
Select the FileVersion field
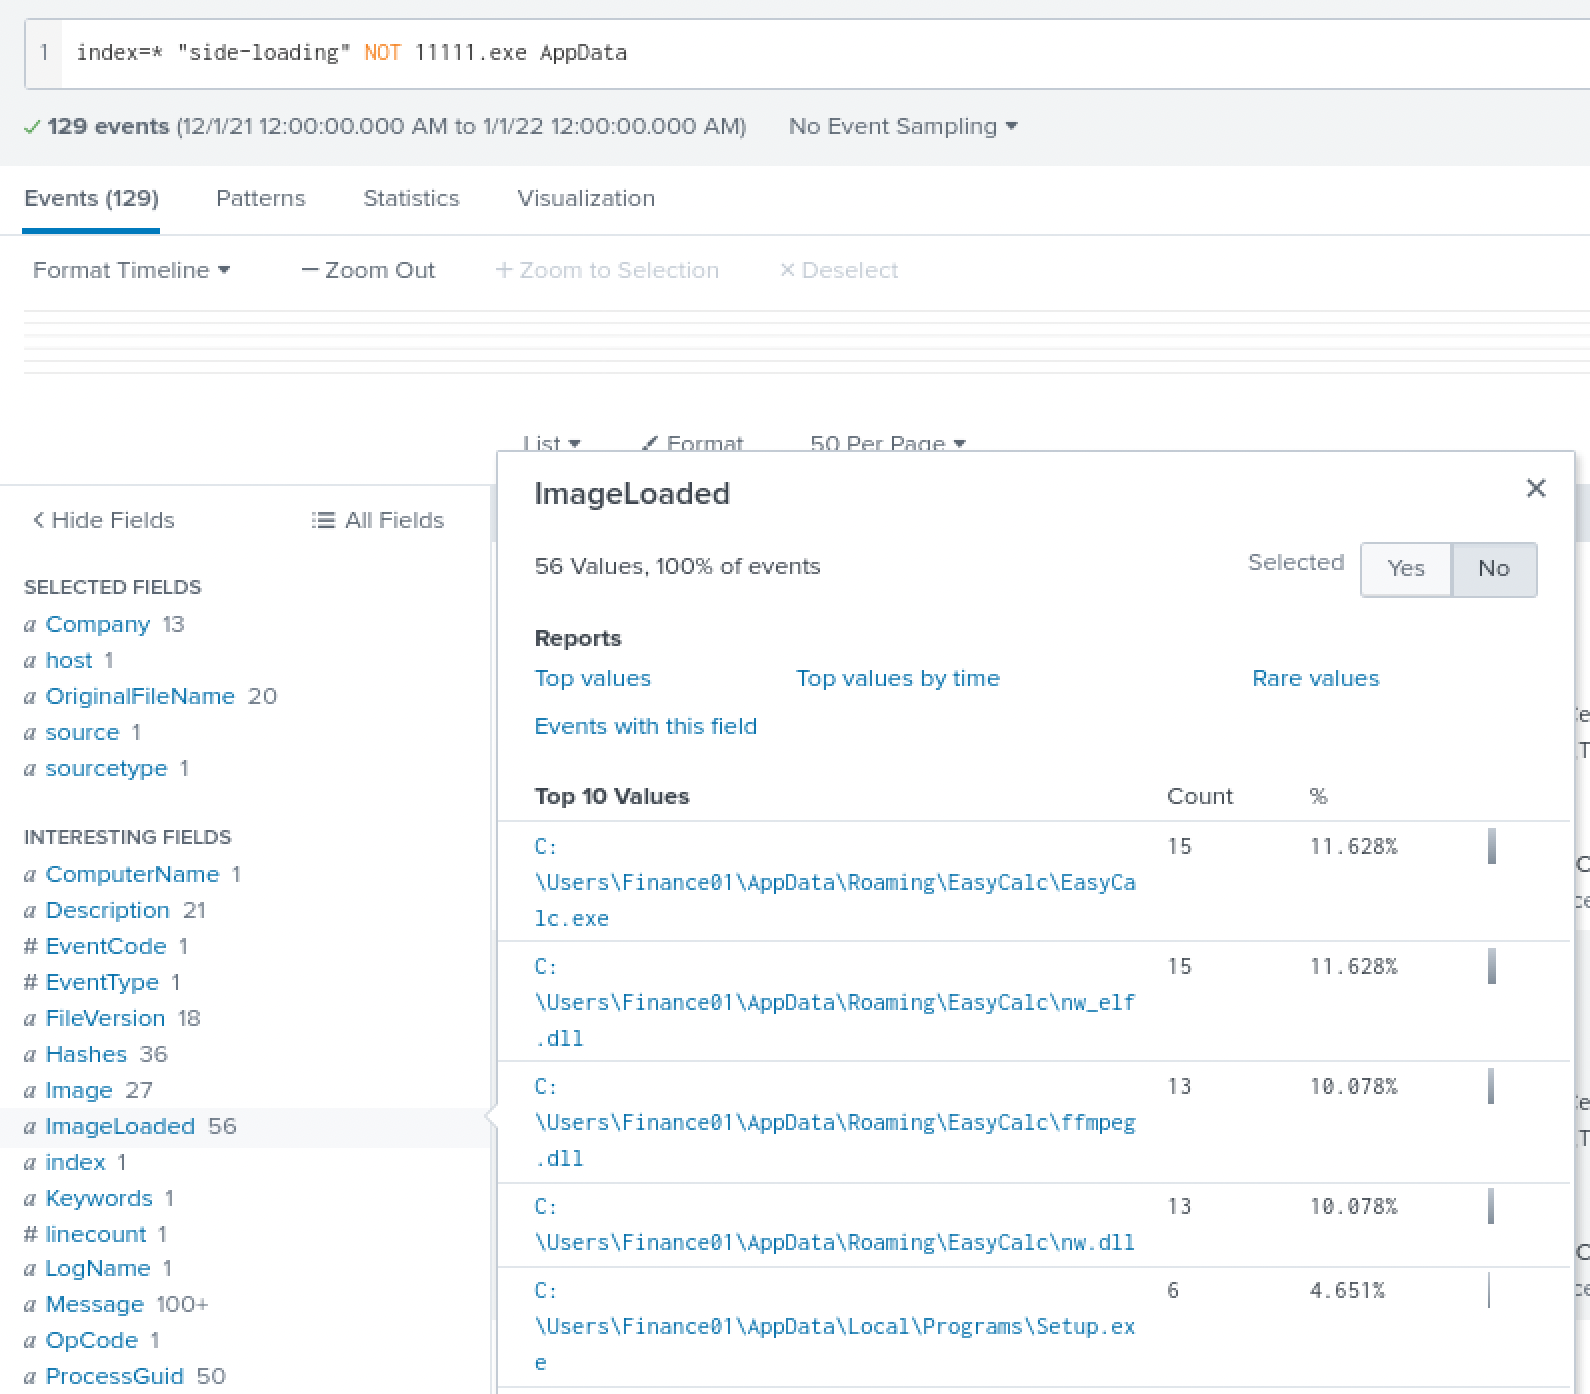pyautogui.click(x=105, y=1018)
